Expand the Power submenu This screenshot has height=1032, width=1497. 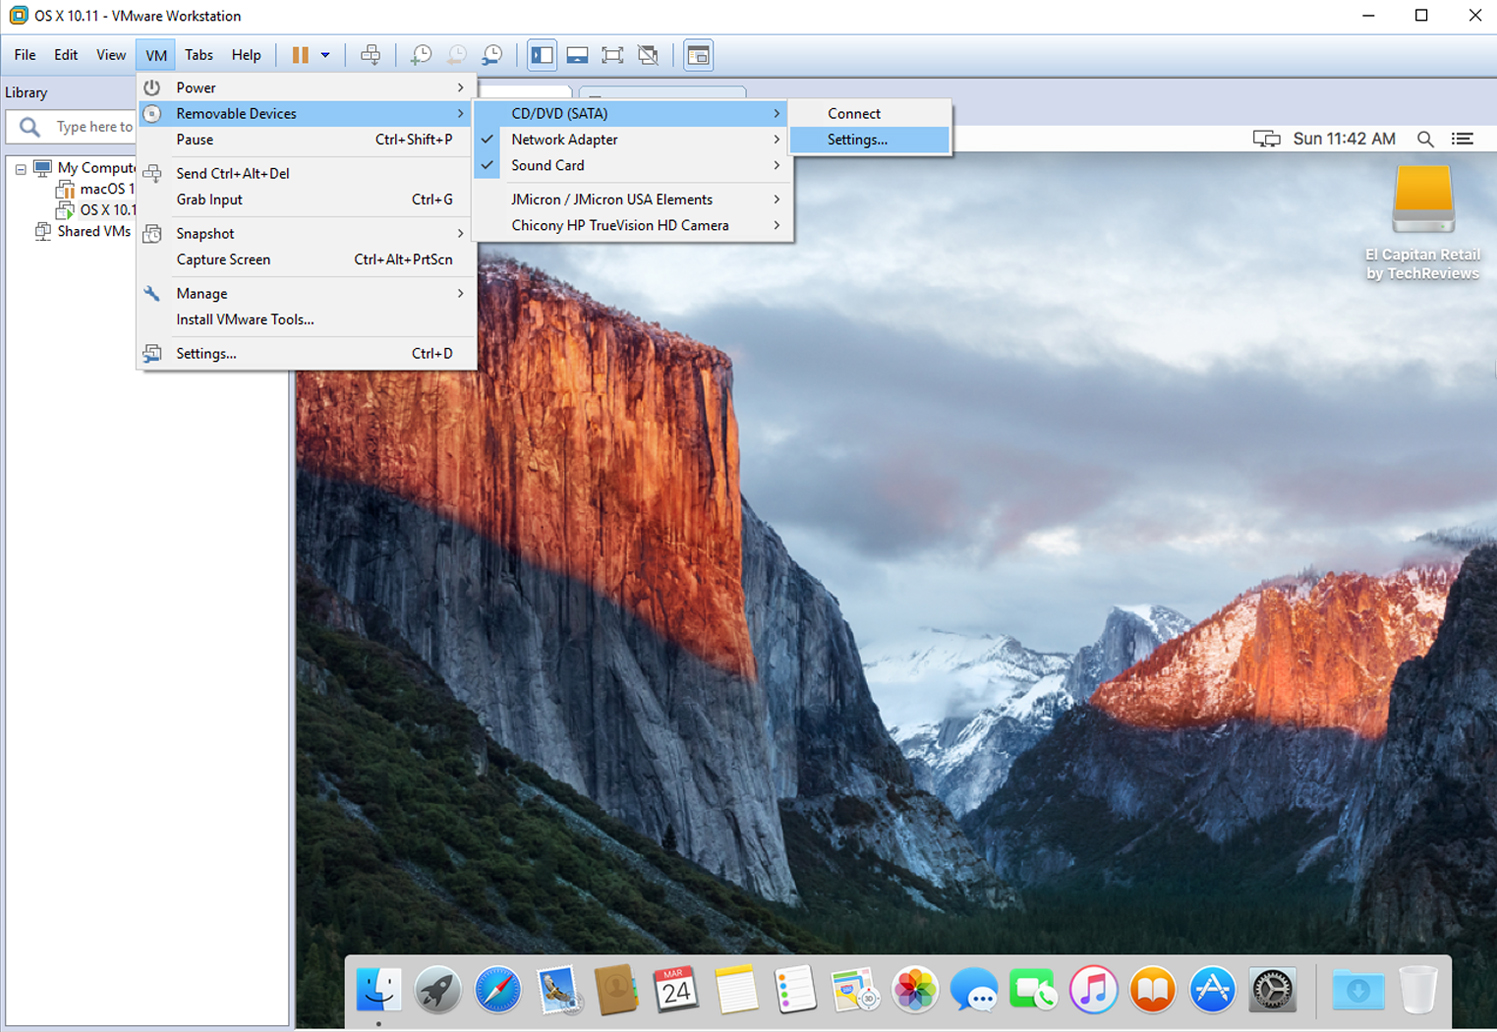tap(307, 87)
